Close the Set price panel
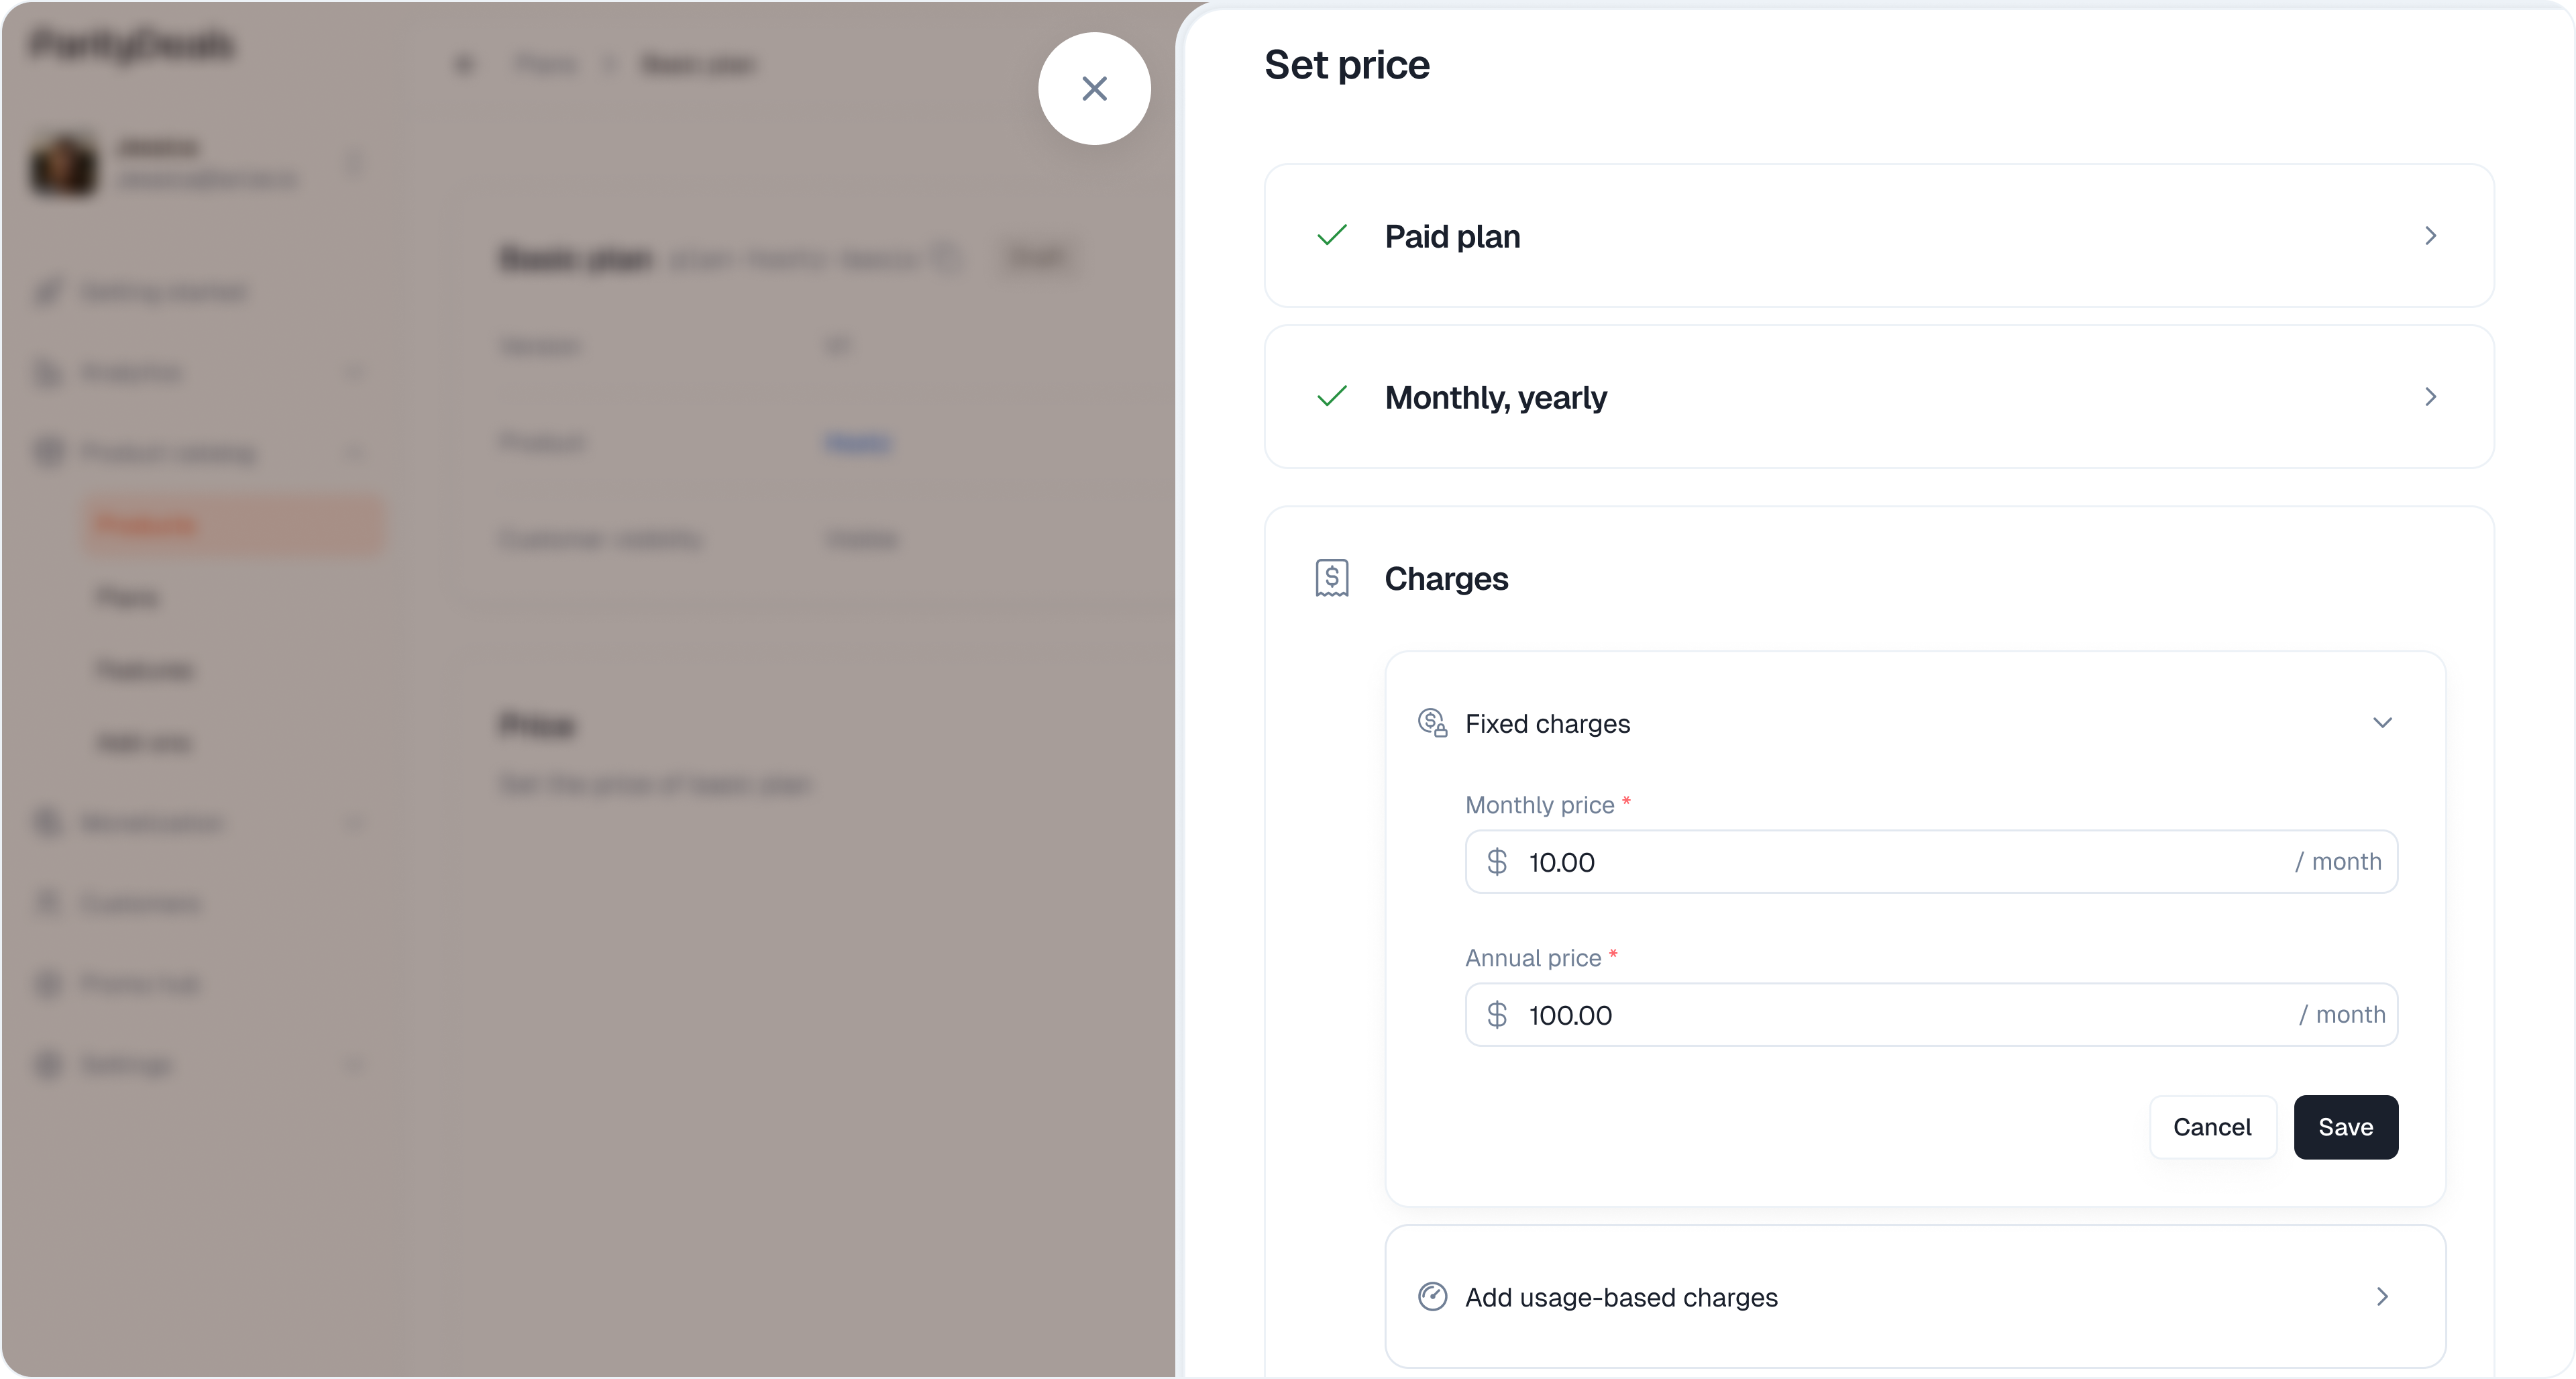 pos(1094,89)
